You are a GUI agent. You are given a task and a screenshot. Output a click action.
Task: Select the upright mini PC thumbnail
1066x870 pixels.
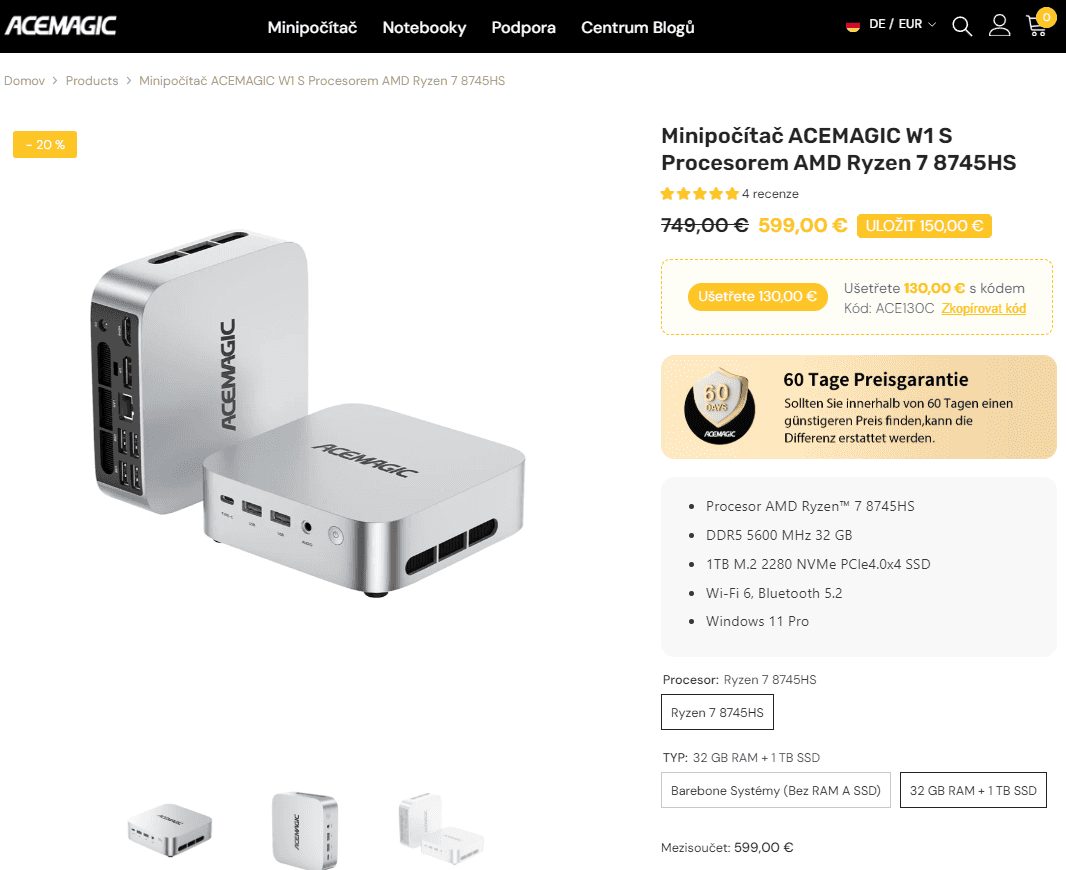click(304, 829)
